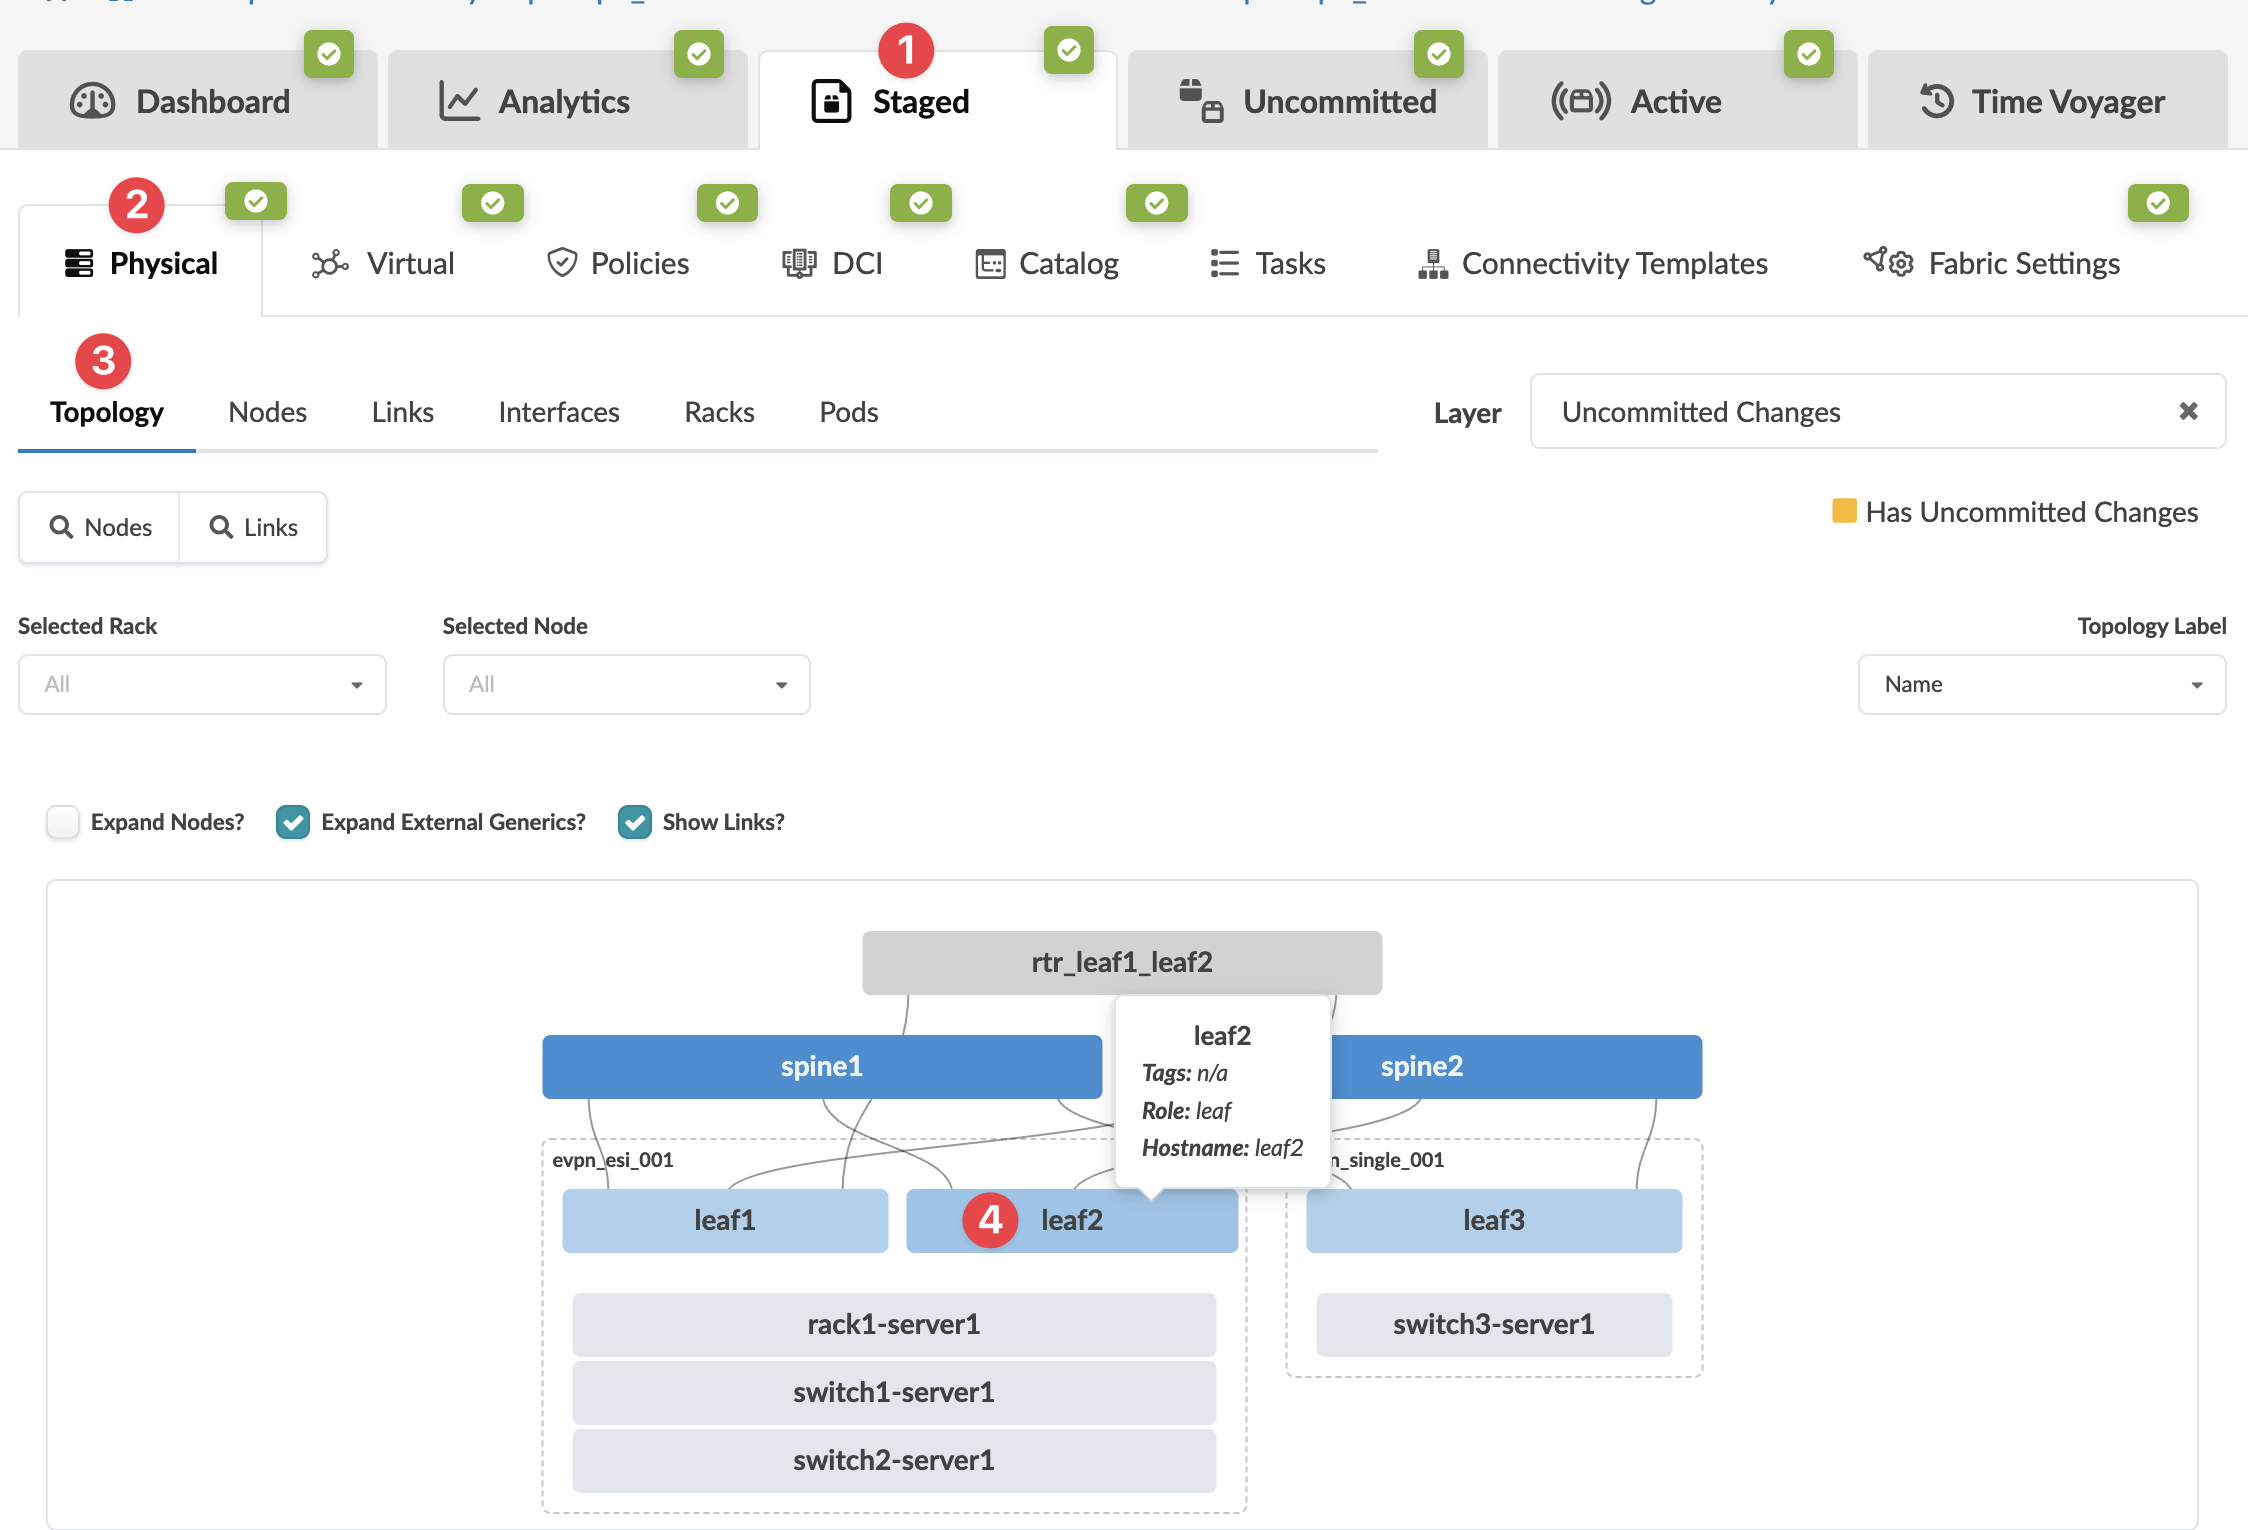
Task: Click the Active broadcast icon
Action: [x=1580, y=101]
